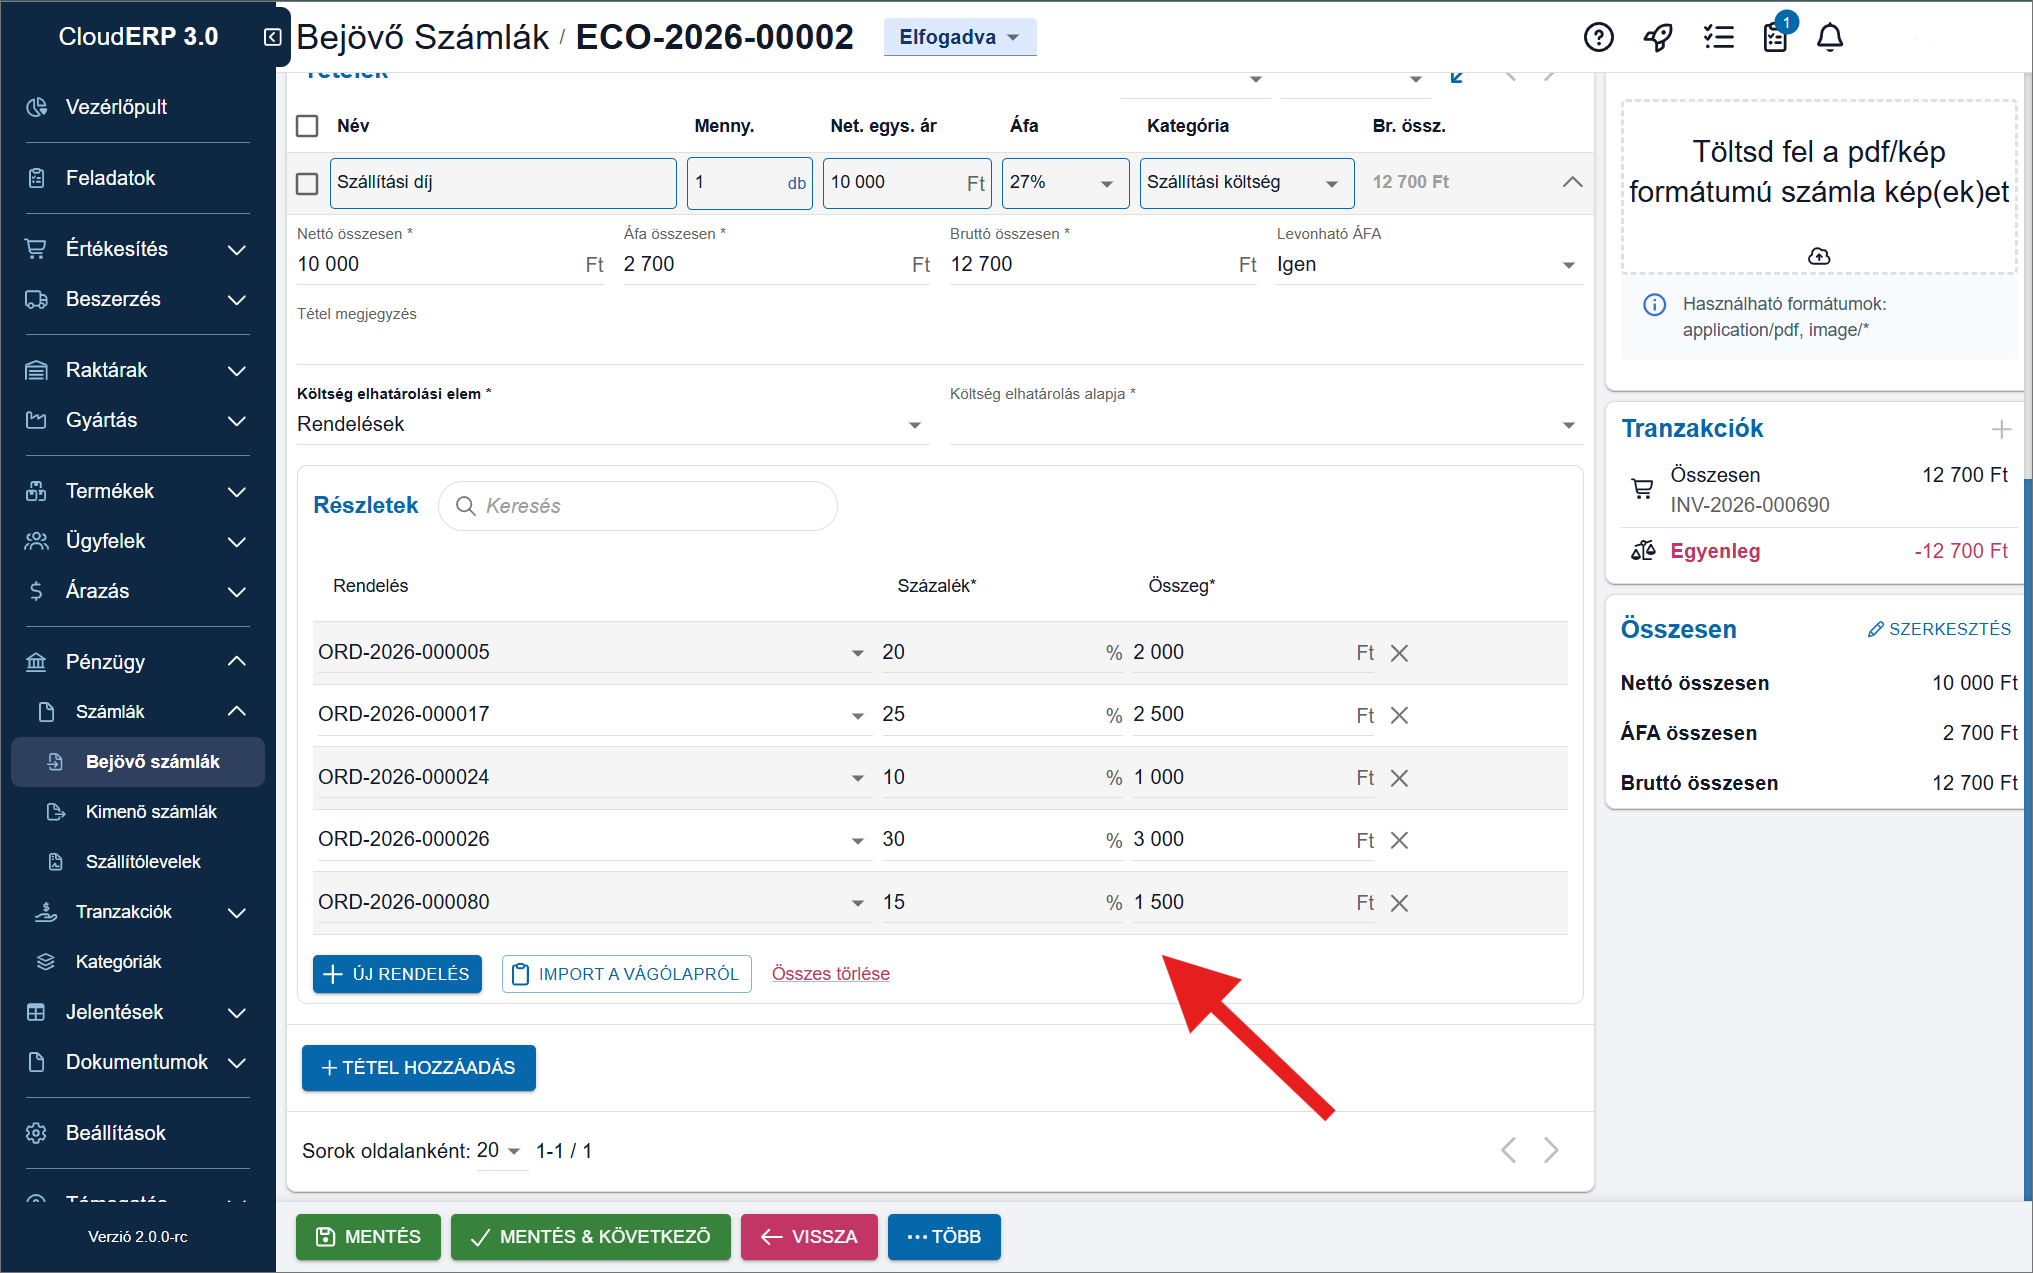This screenshot has width=2033, height=1273.
Task: Tick the Szállítási díj row checkbox
Action: point(308,184)
